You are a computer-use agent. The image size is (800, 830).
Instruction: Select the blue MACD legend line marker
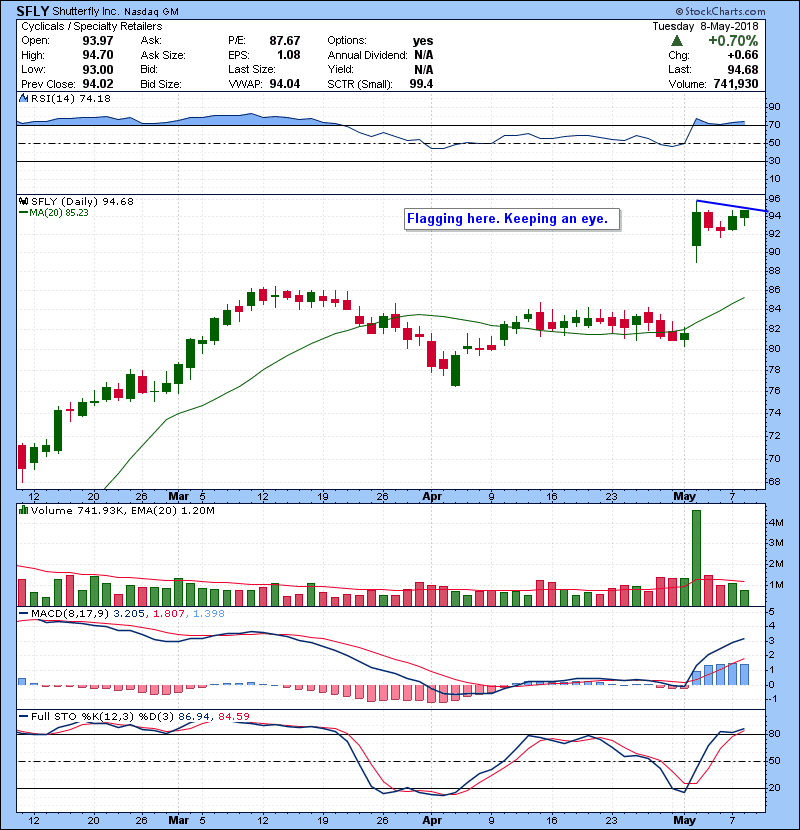(x=23, y=614)
